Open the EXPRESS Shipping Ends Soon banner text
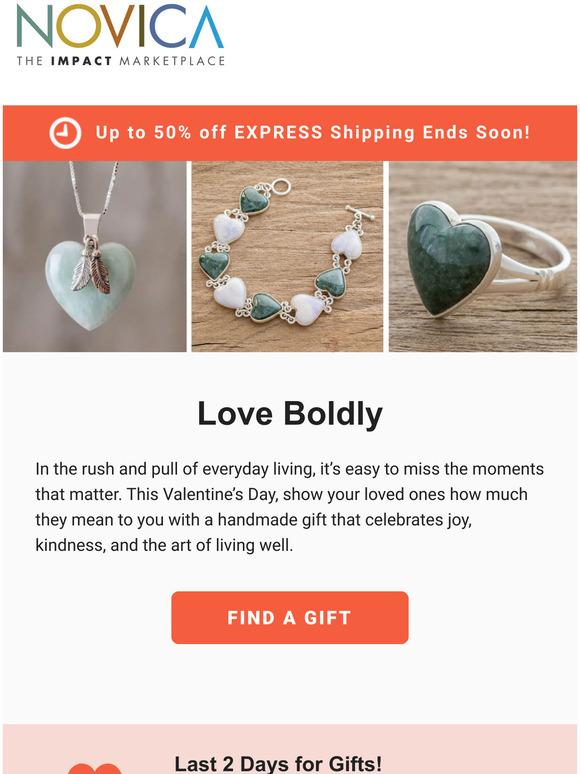This screenshot has height=774, width=580. [x=312, y=133]
